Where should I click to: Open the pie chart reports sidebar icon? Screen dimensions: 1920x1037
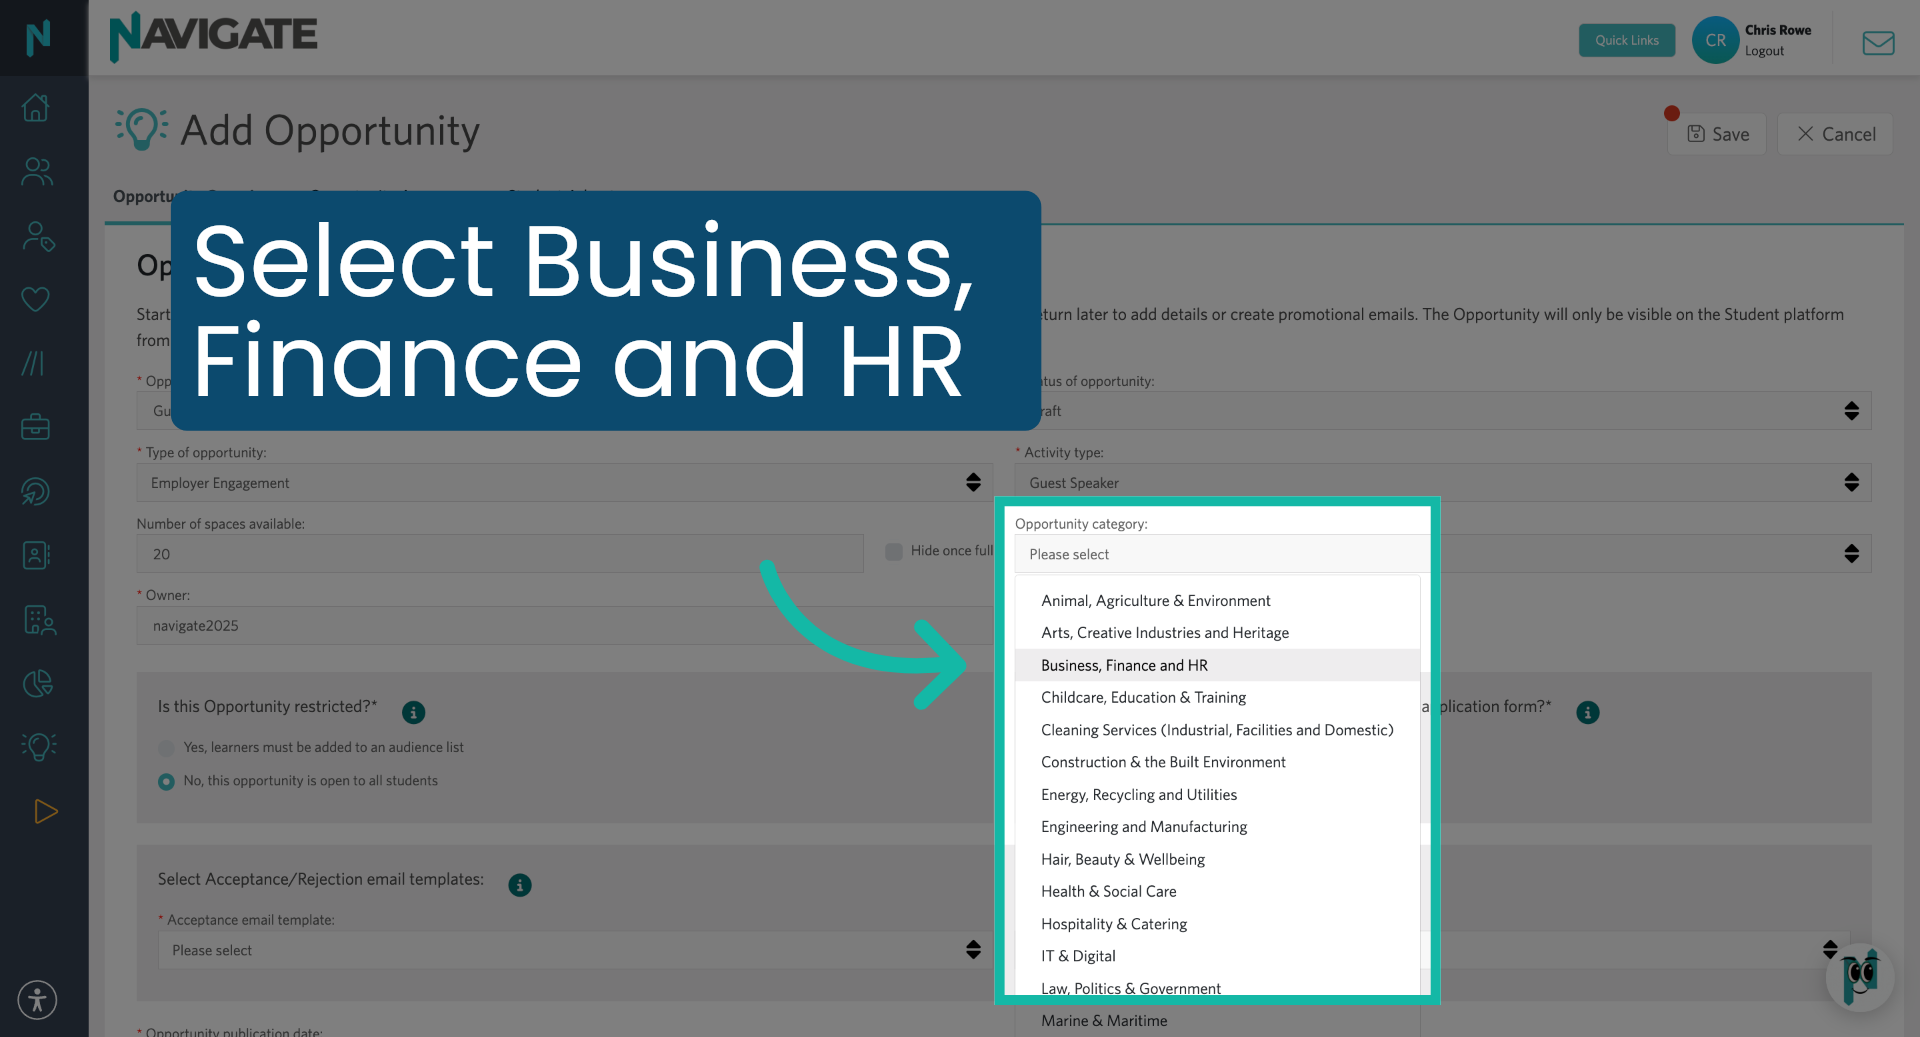(x=38, y=684)
